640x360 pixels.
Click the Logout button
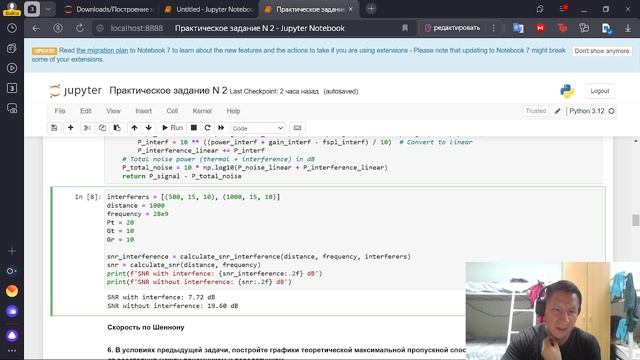pos(600,91)
